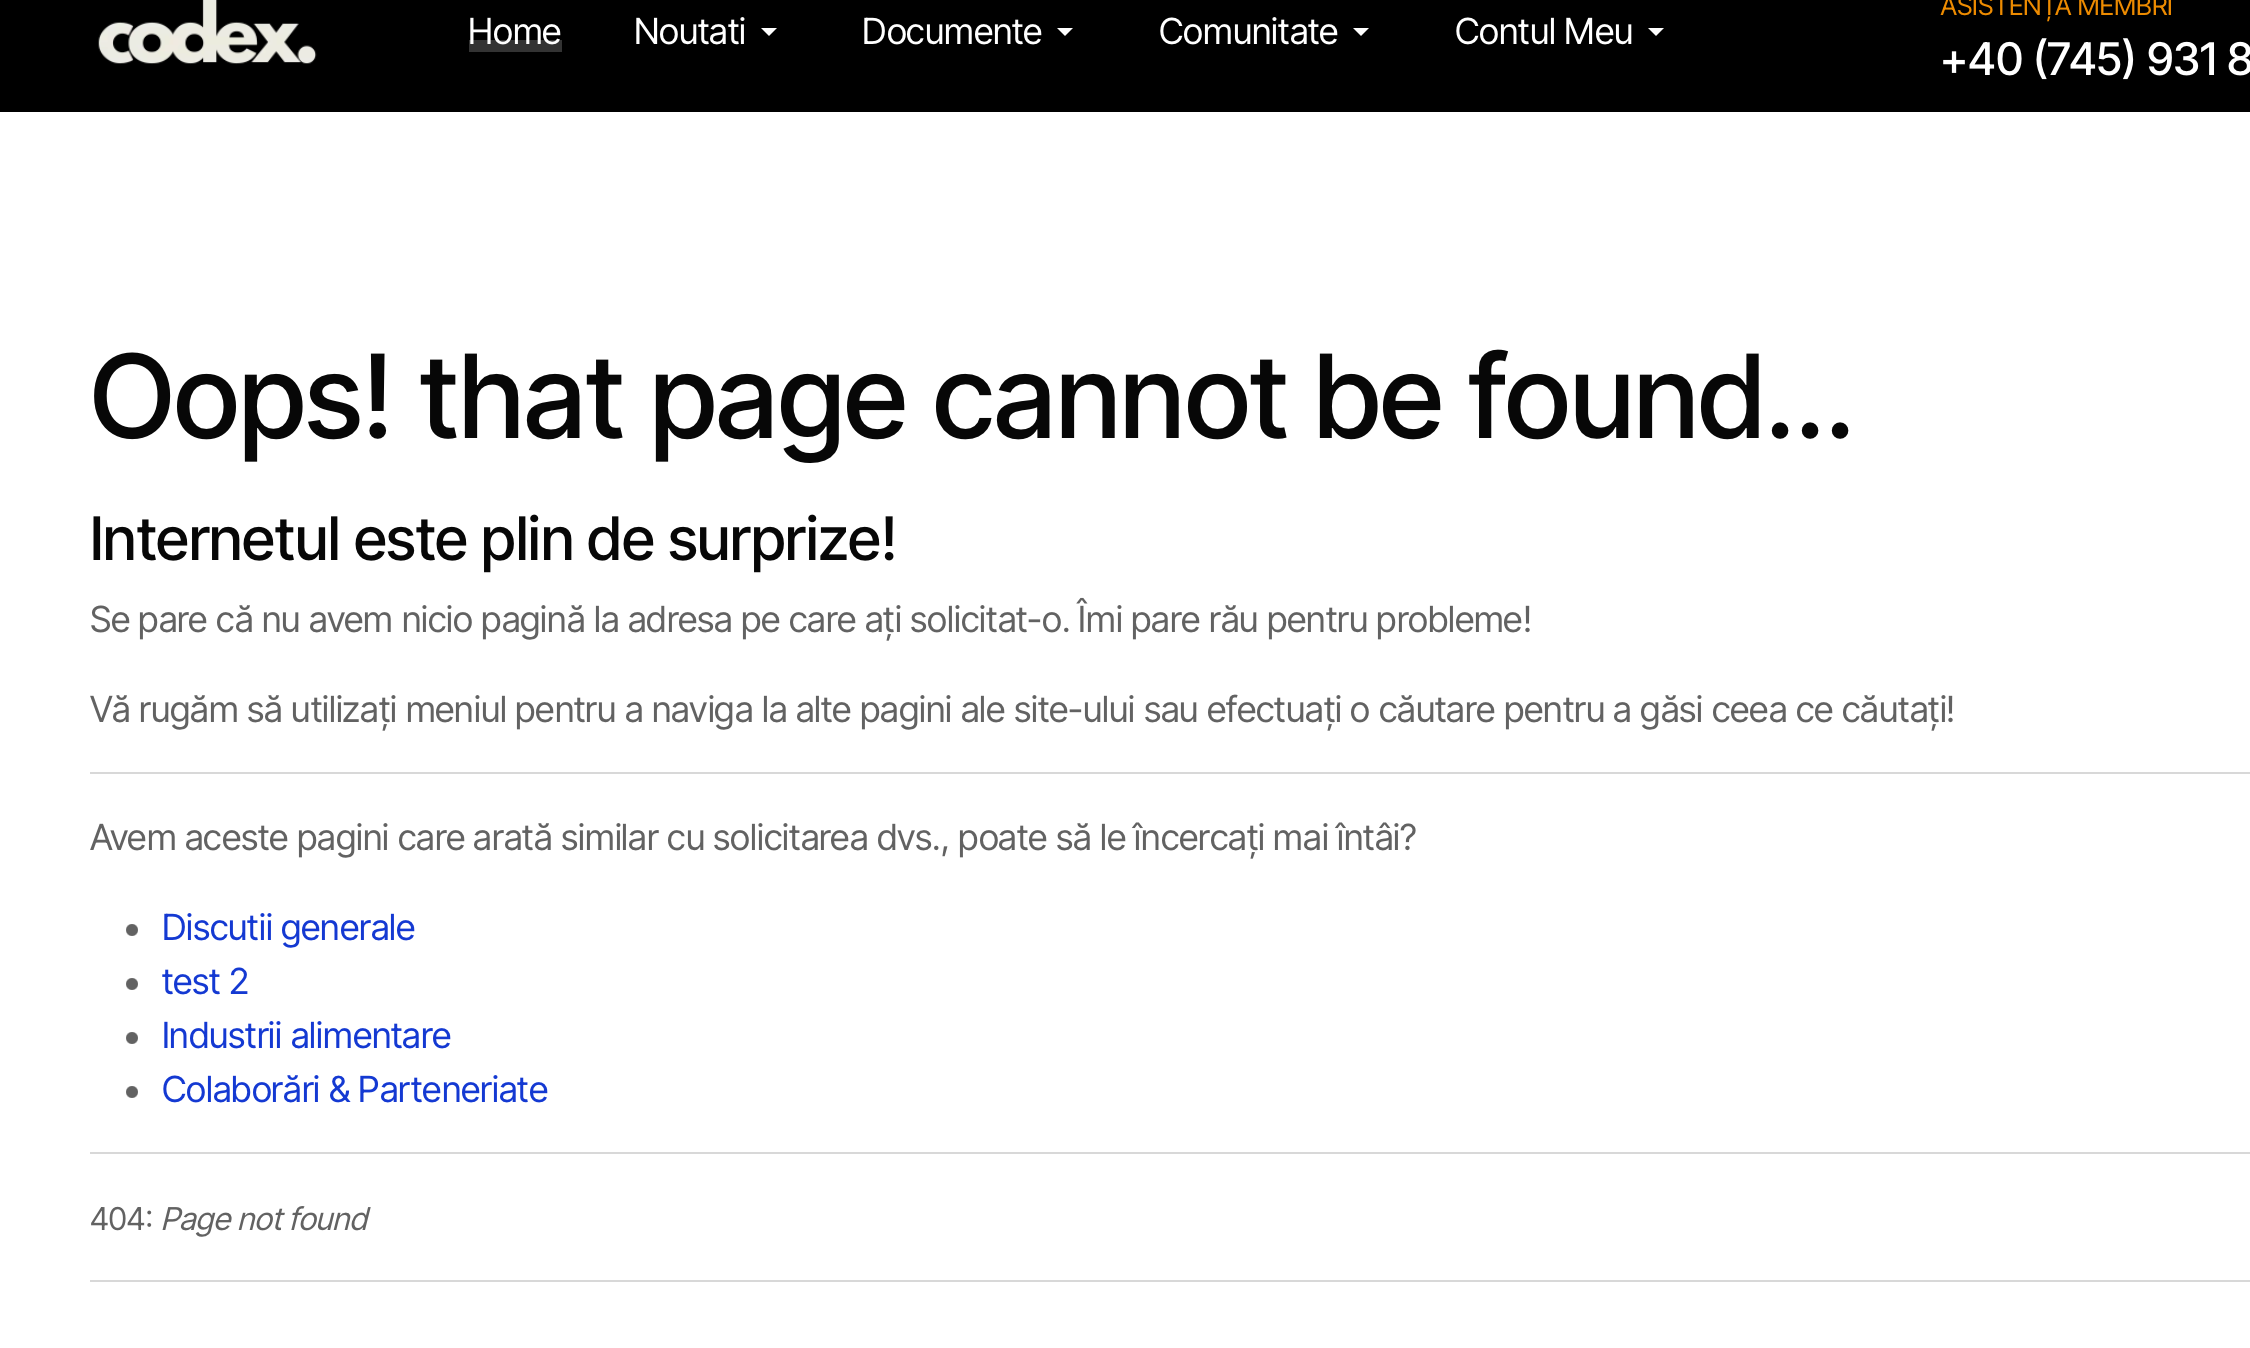
Task: Click the caret arrow beside Noutati
Action: pos(769,33)
